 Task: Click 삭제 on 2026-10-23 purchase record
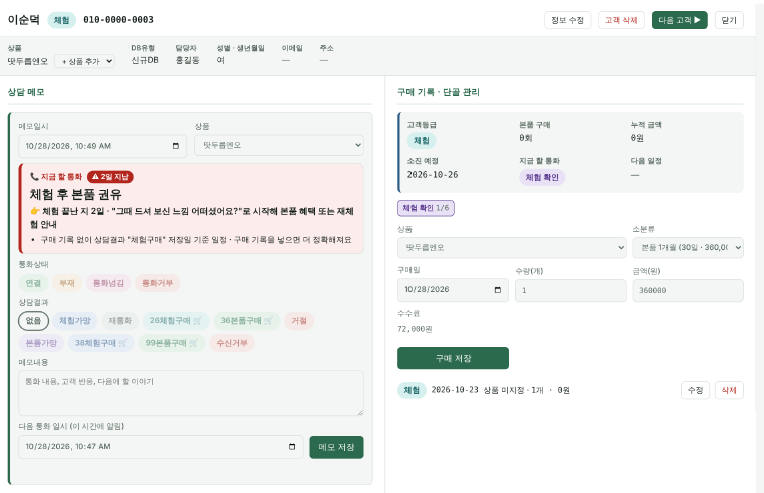pos(729,390)
